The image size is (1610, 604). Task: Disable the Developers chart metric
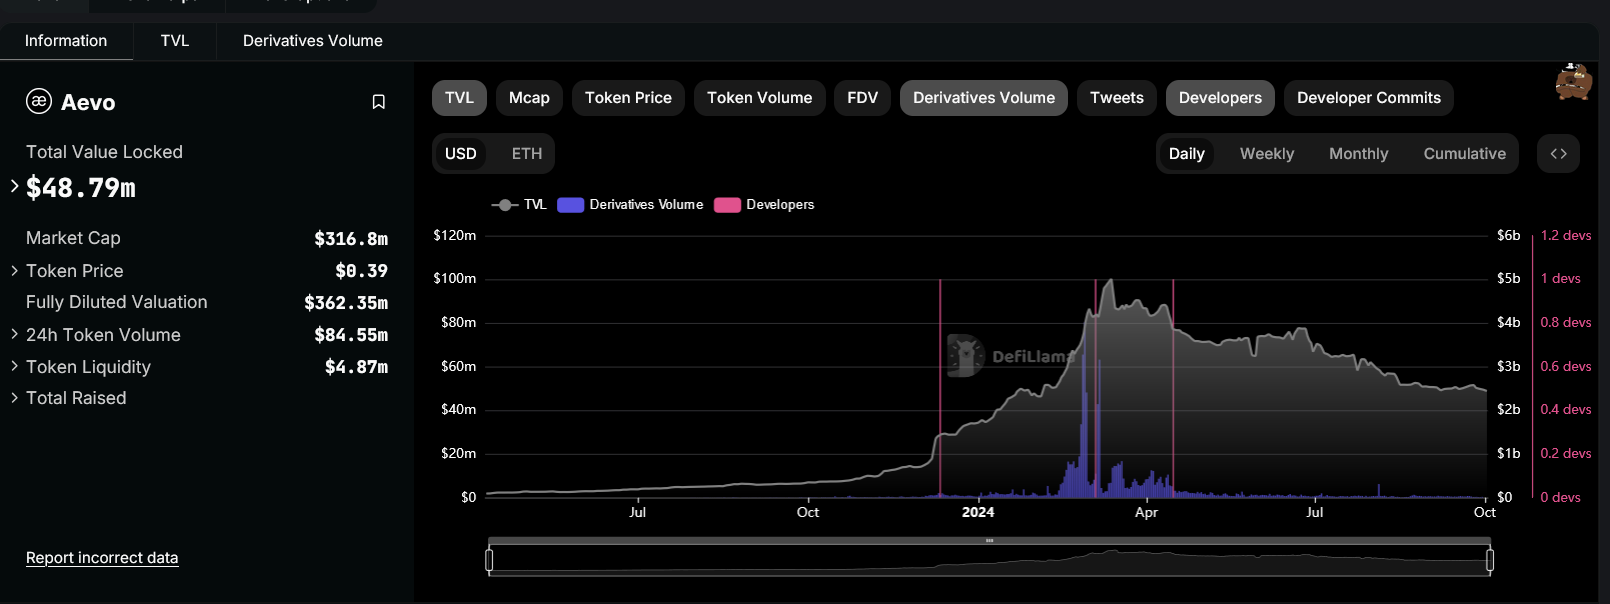tap(1220, 98)
